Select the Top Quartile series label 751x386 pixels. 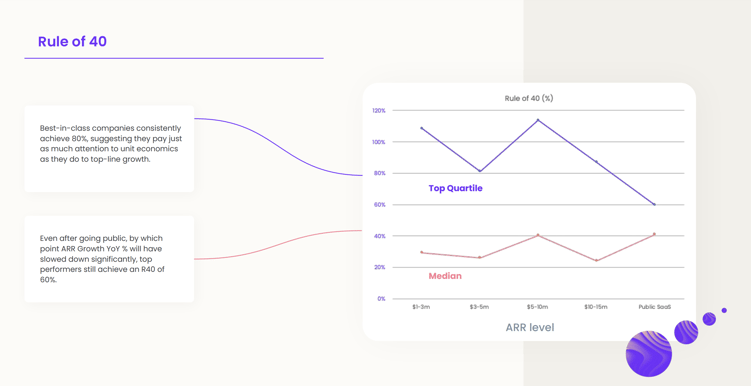455,188
